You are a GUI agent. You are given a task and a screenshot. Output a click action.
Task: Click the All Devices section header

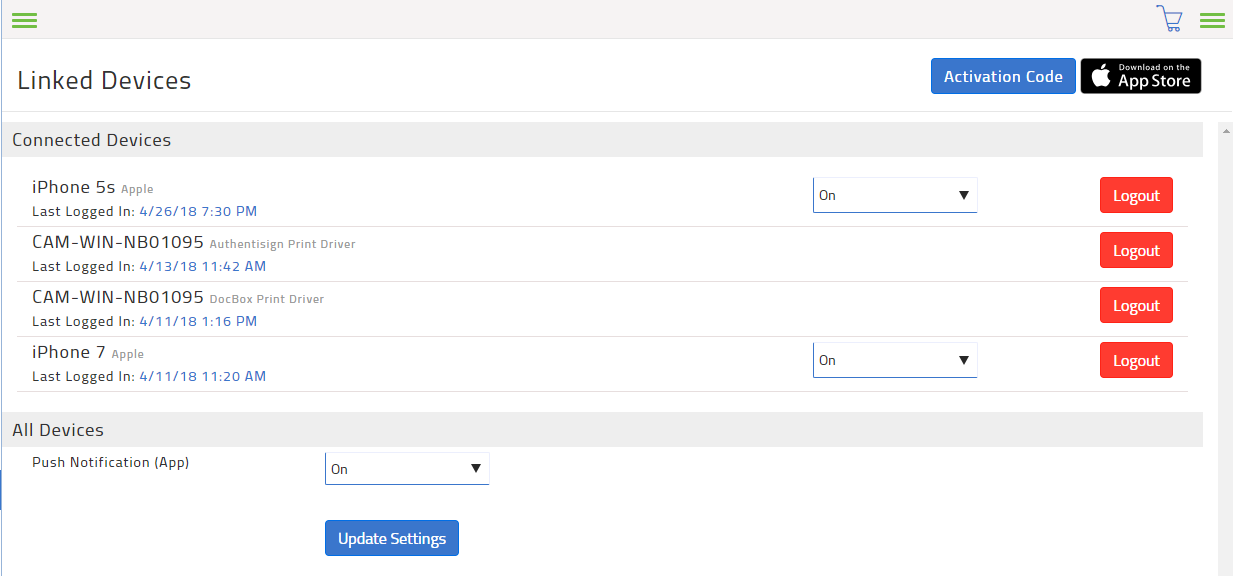pyautogui.click(x=58, y=430)
